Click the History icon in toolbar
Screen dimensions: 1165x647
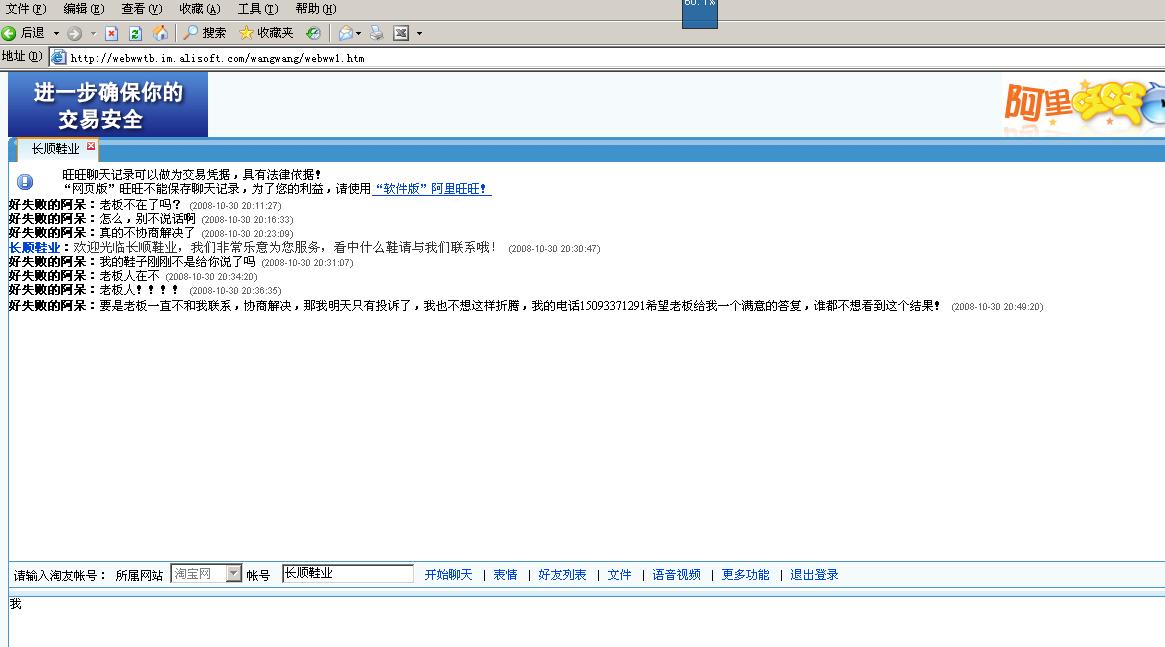pyautogui.click(x=314, y=33)
